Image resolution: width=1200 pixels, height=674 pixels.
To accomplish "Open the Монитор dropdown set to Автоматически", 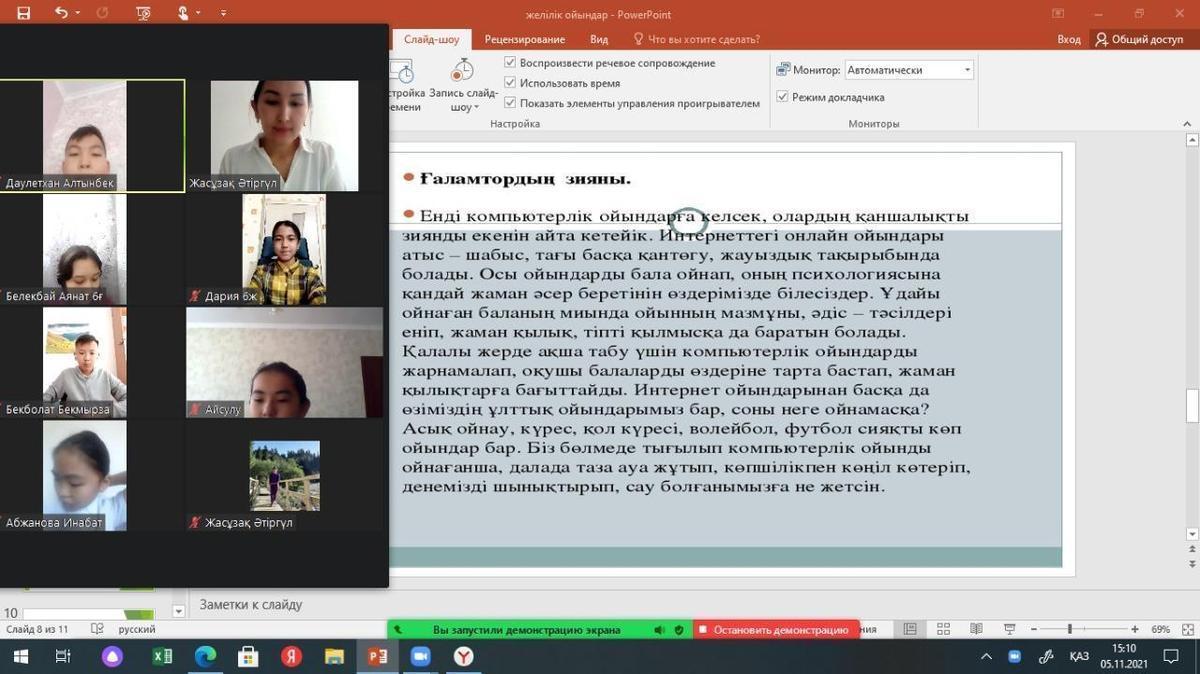I will pos(908,70).
